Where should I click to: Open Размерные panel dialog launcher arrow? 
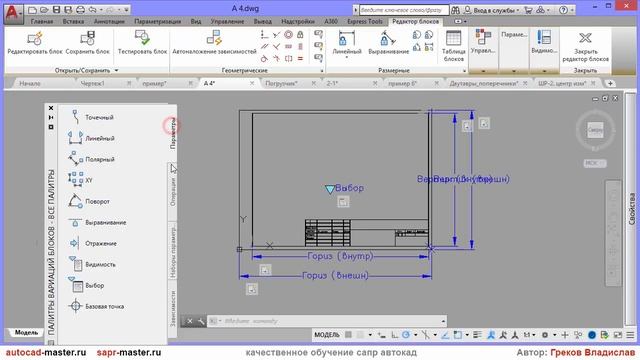click(464, 71)
